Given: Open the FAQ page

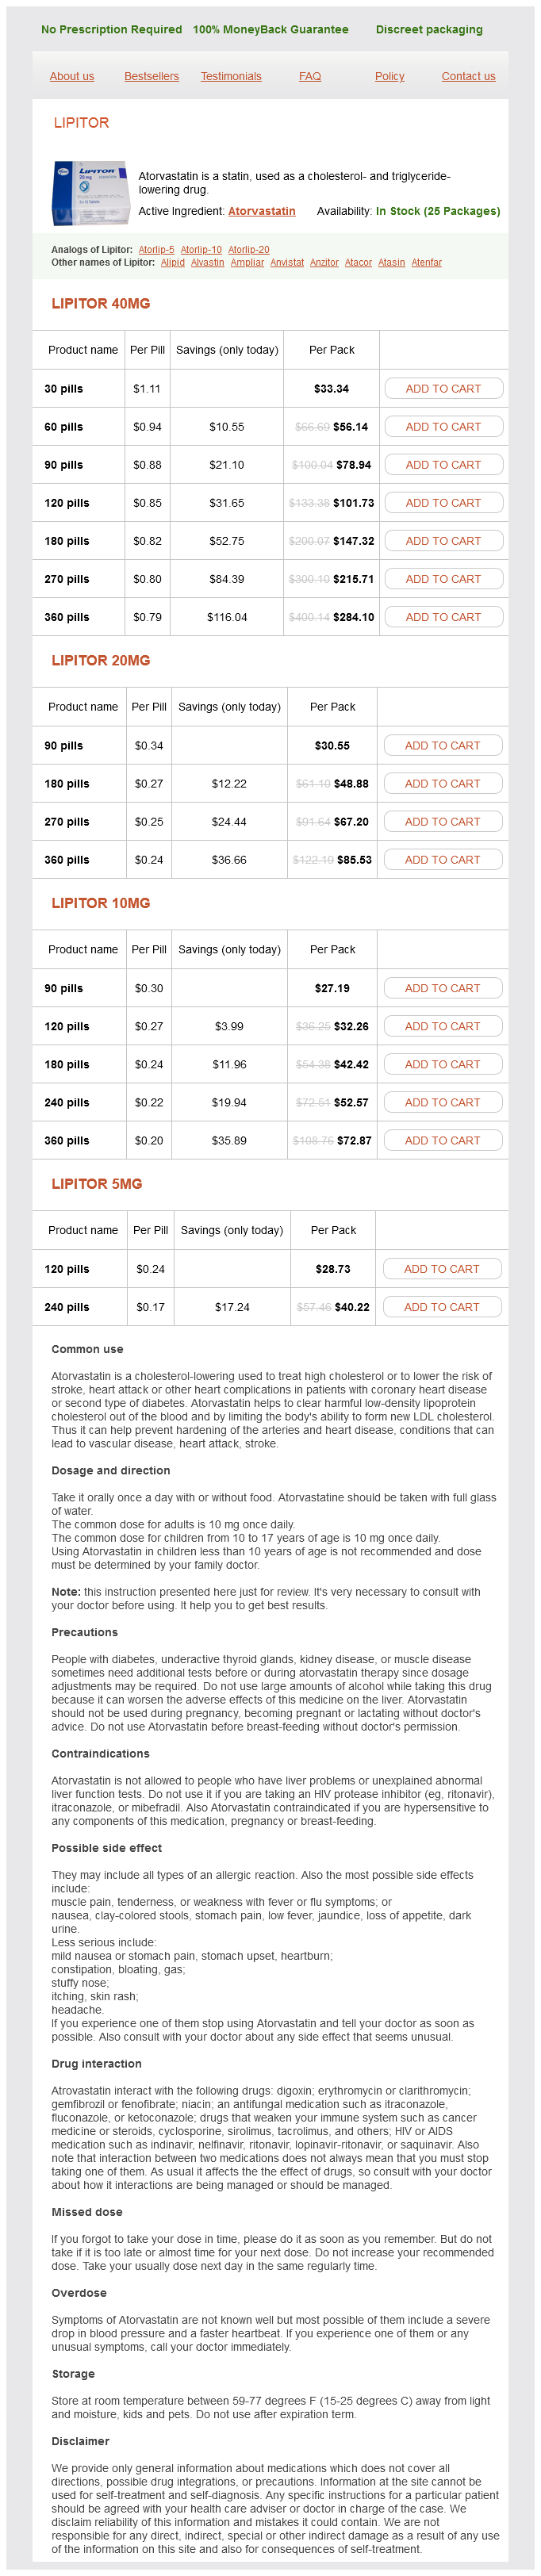Looking at the screenshot, I should tap(310, 76).
